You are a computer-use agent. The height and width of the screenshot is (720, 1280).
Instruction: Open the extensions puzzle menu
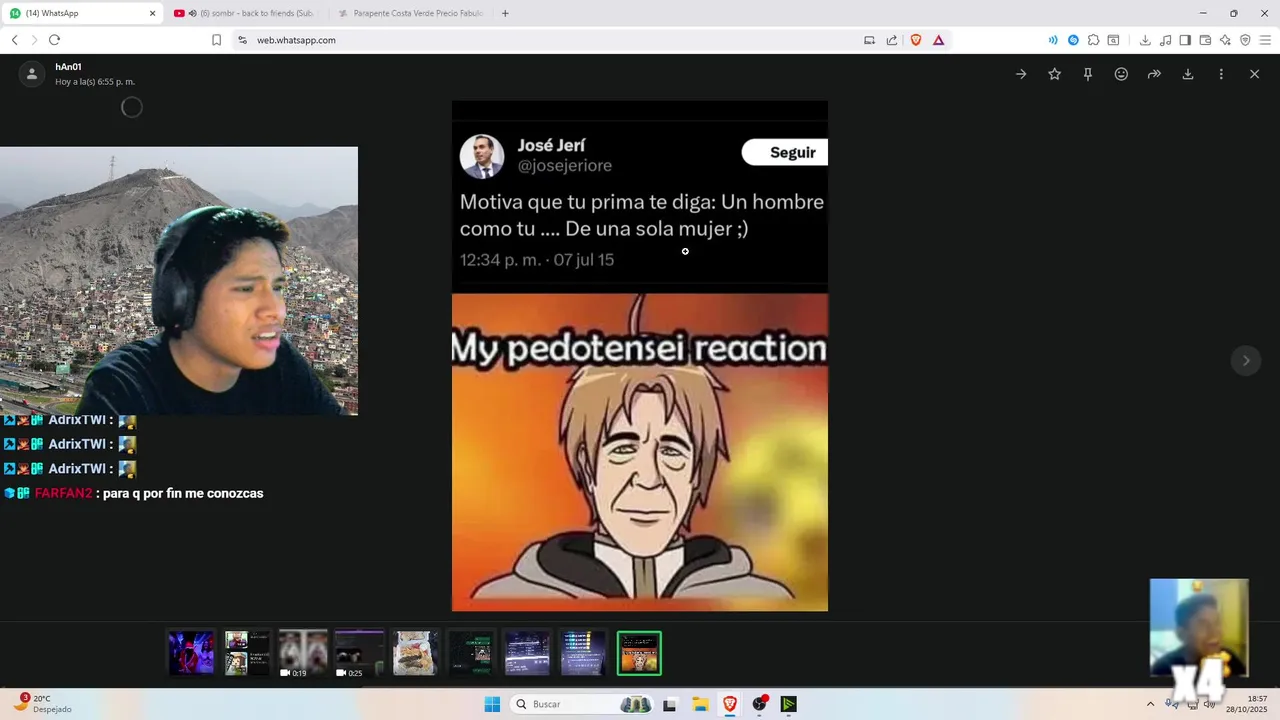(1093, 40)
